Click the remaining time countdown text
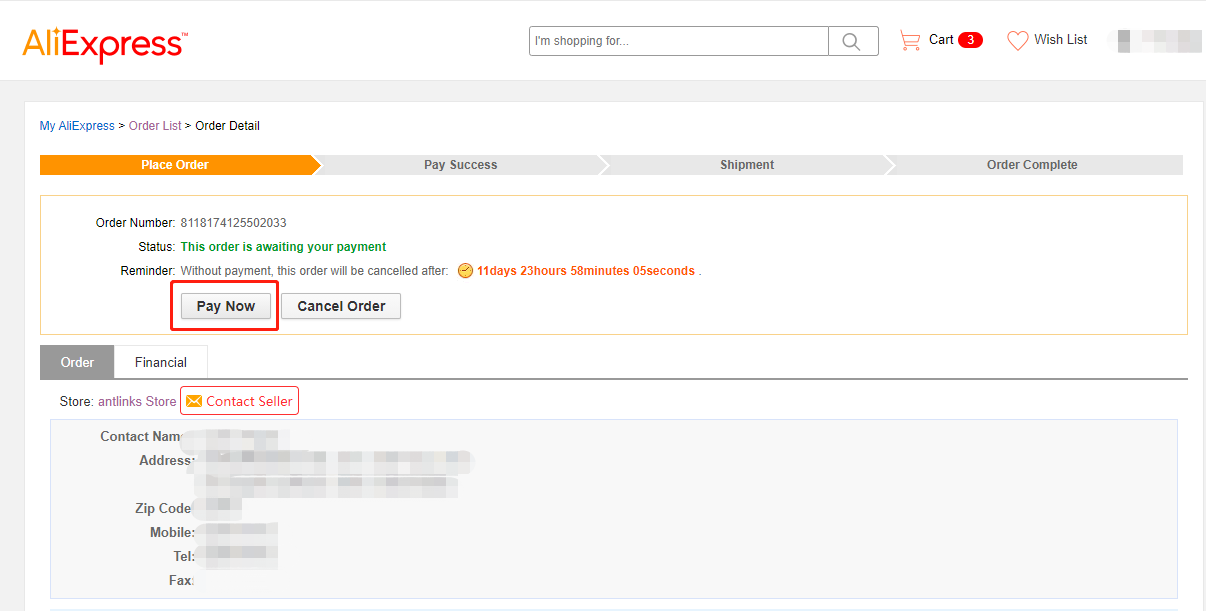The width and height of the screenshot is (1206, 611). [586, 271]
